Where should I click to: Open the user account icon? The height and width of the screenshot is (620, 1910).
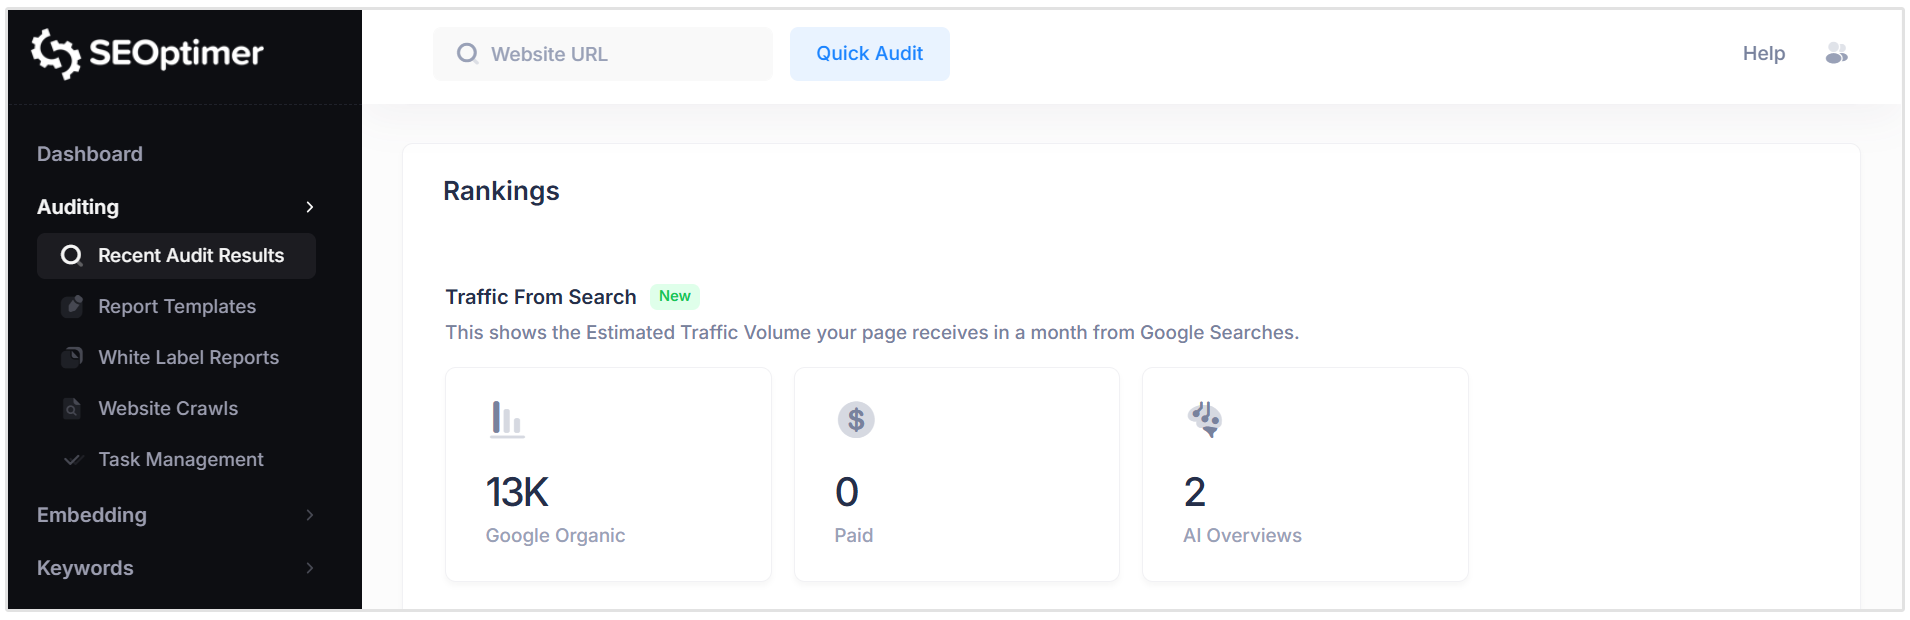1836,53
